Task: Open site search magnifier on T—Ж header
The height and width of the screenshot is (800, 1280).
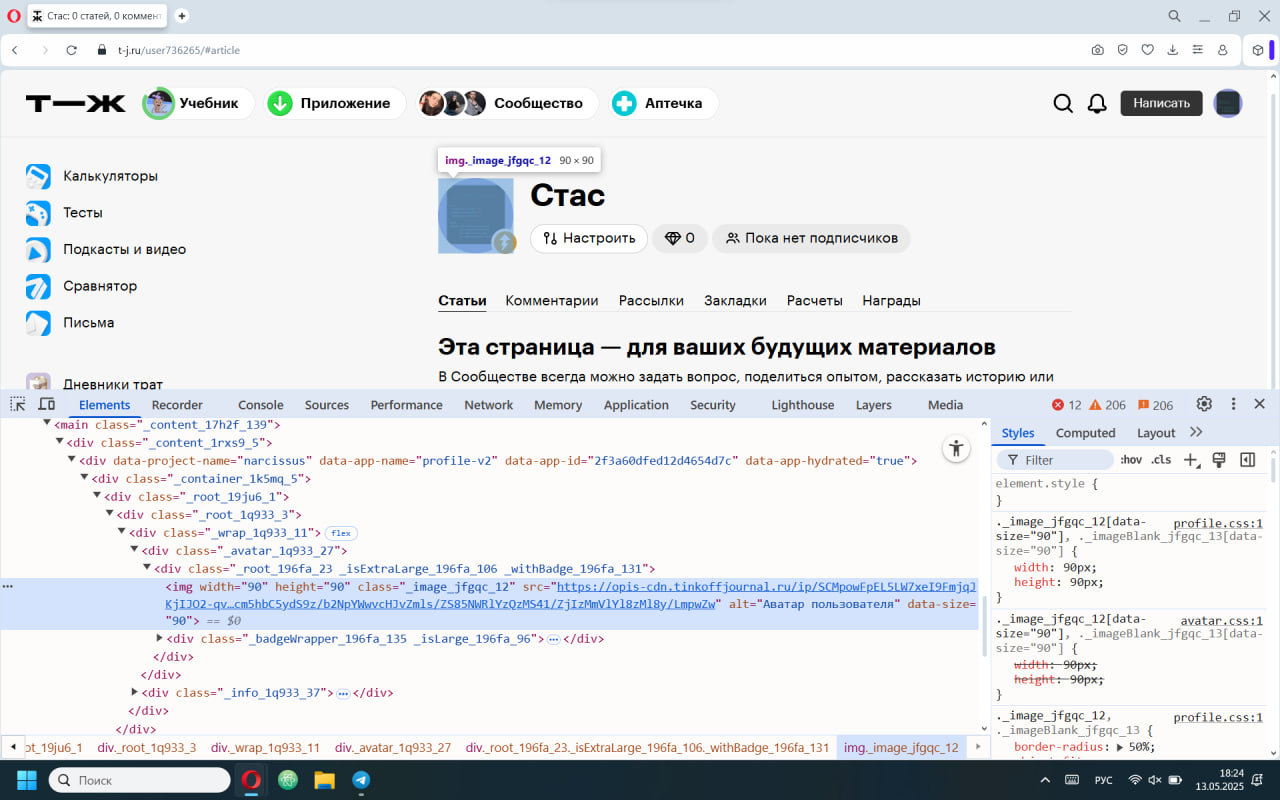Action: (1063, 103)
